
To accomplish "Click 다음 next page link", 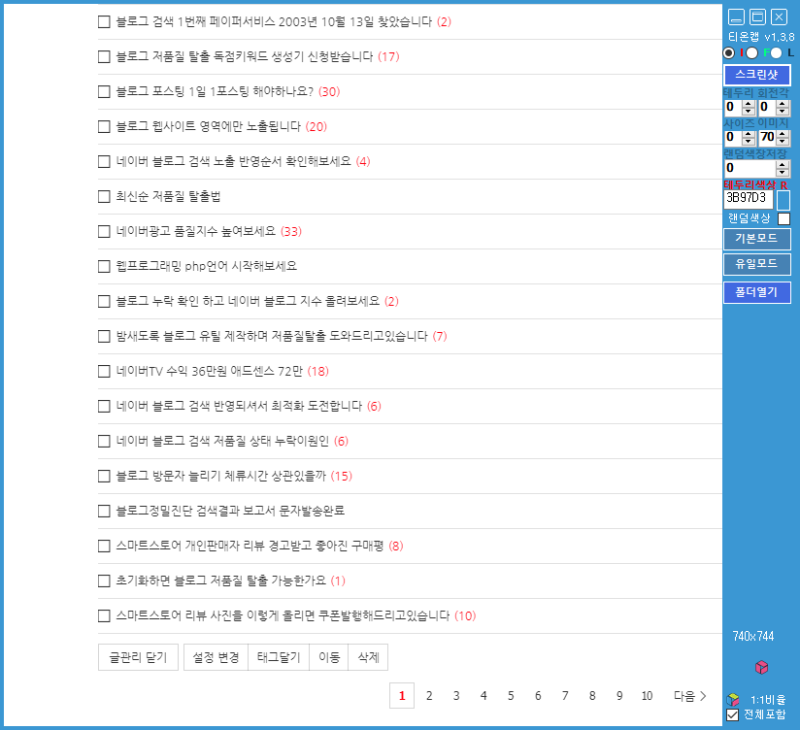I will (690, 696).
